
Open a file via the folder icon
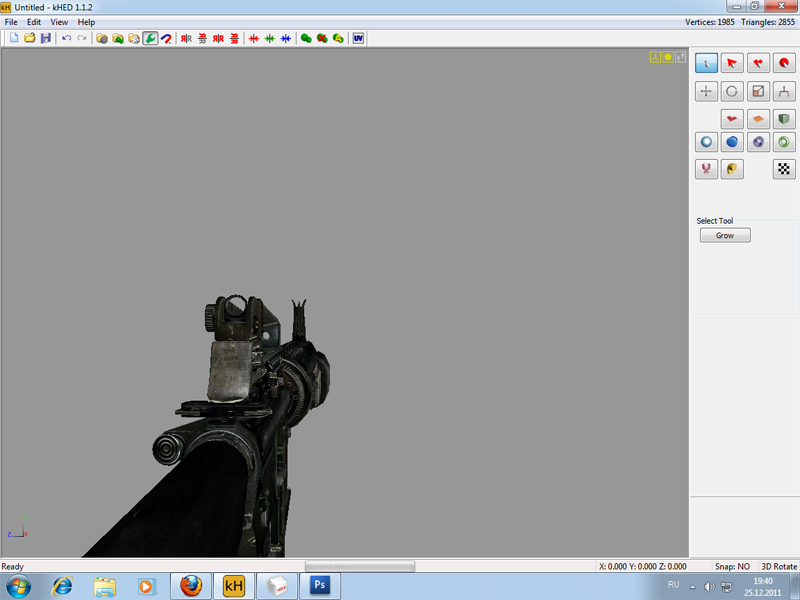[x=30, y=38]
